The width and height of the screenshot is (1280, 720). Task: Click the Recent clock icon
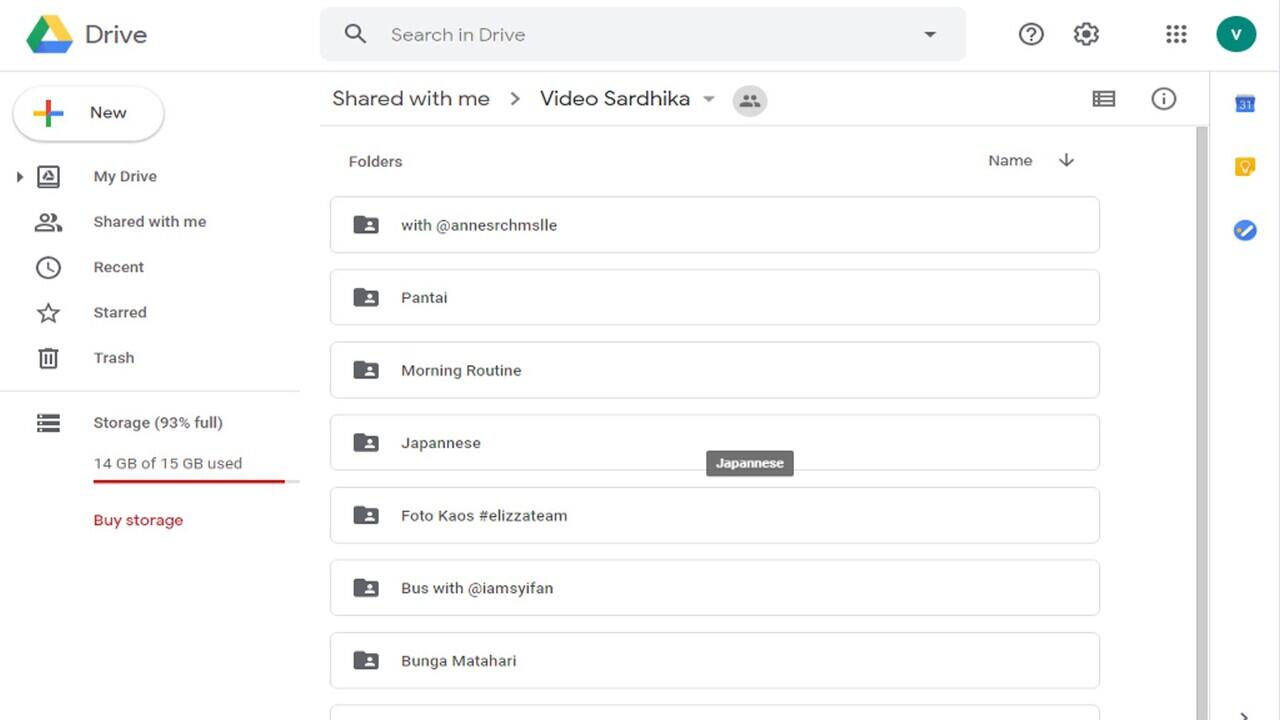[x=48, y=268]
